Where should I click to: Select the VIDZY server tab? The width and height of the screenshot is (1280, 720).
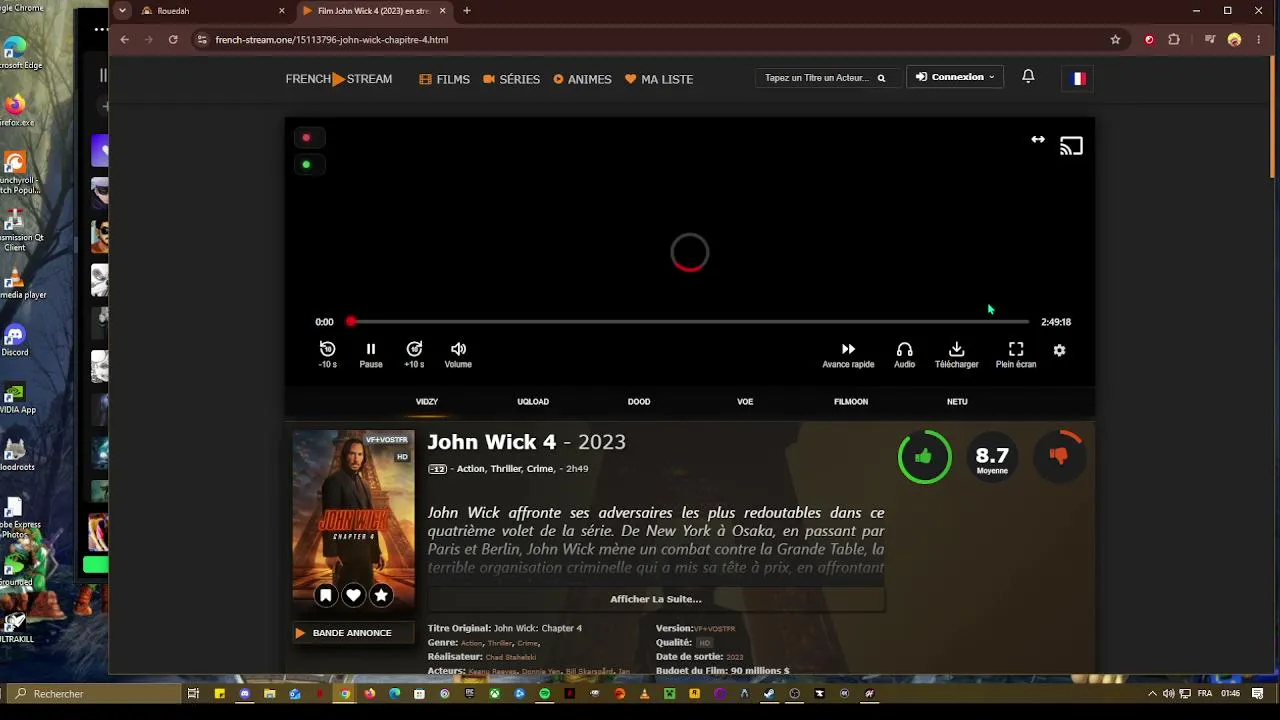427,402
